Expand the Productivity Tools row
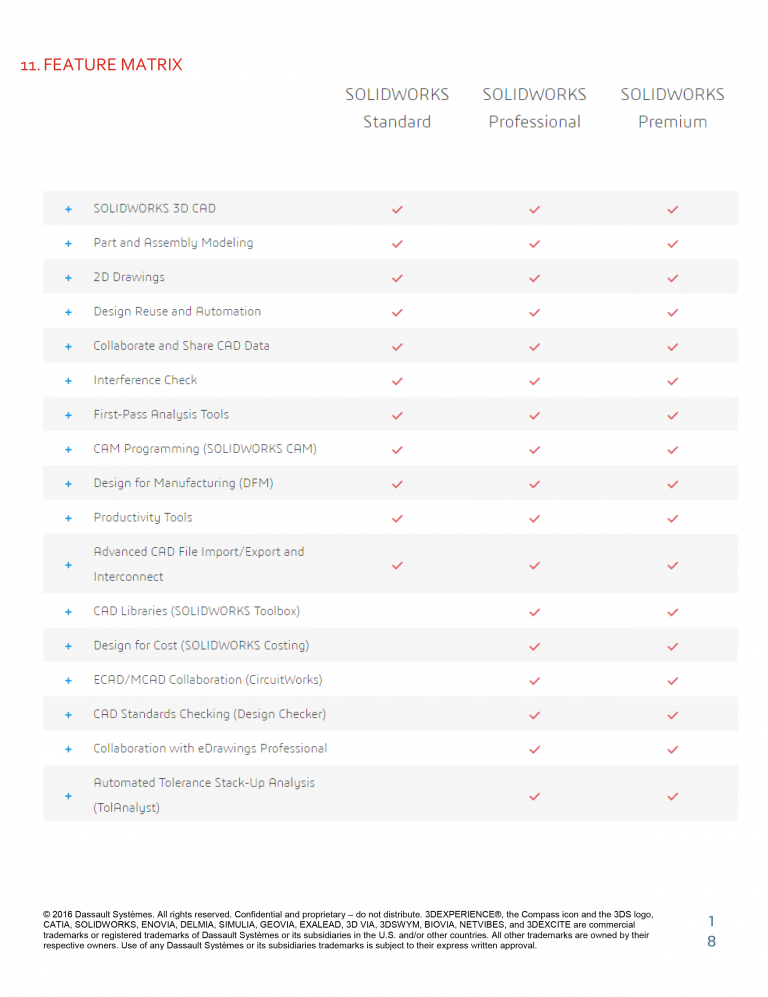The height and width of the screenshot is (997, 768). click(69, 518)
